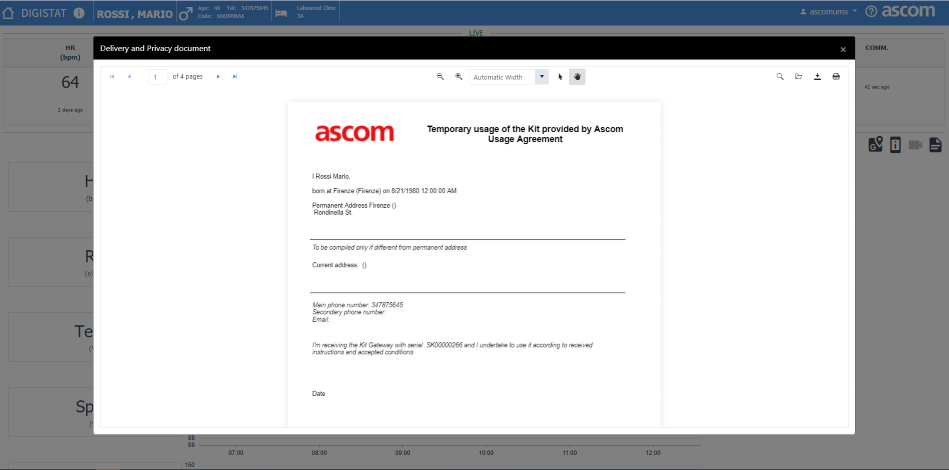Screen dimensions: 949x470
Task: Click the HR (bpm) column header
Action: 70,53
